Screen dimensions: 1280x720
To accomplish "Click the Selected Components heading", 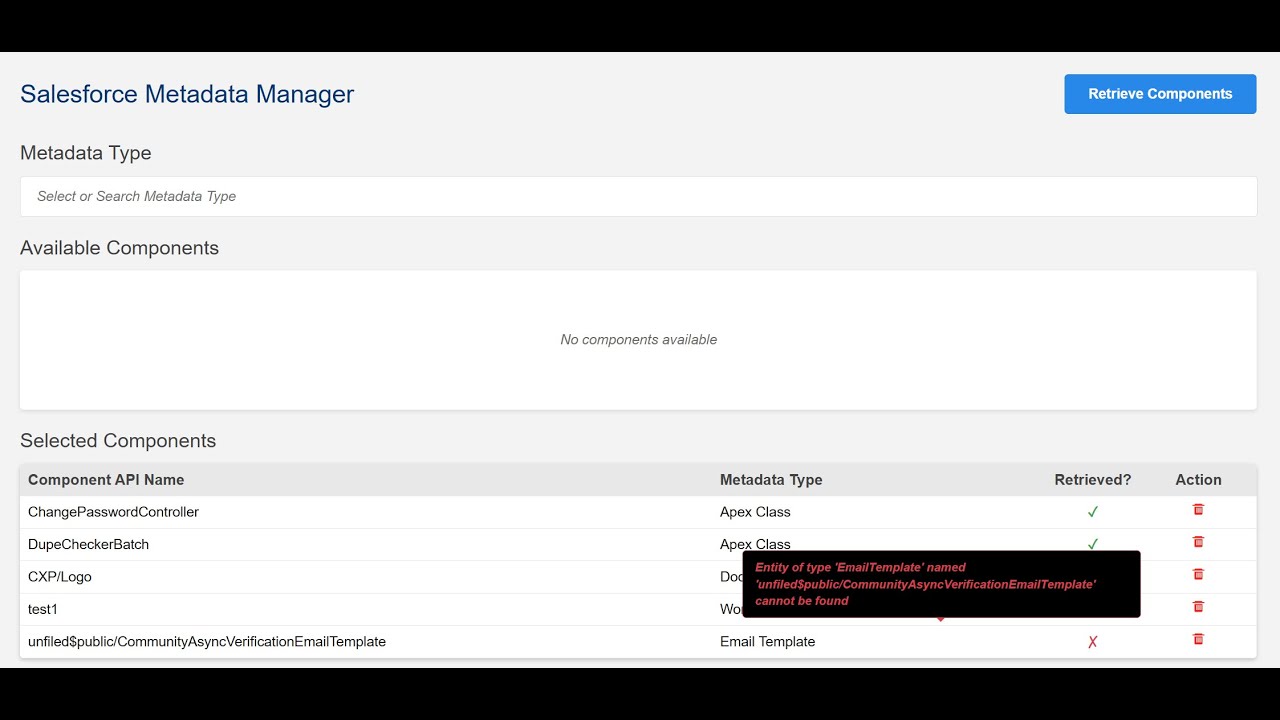I will 118,441.
